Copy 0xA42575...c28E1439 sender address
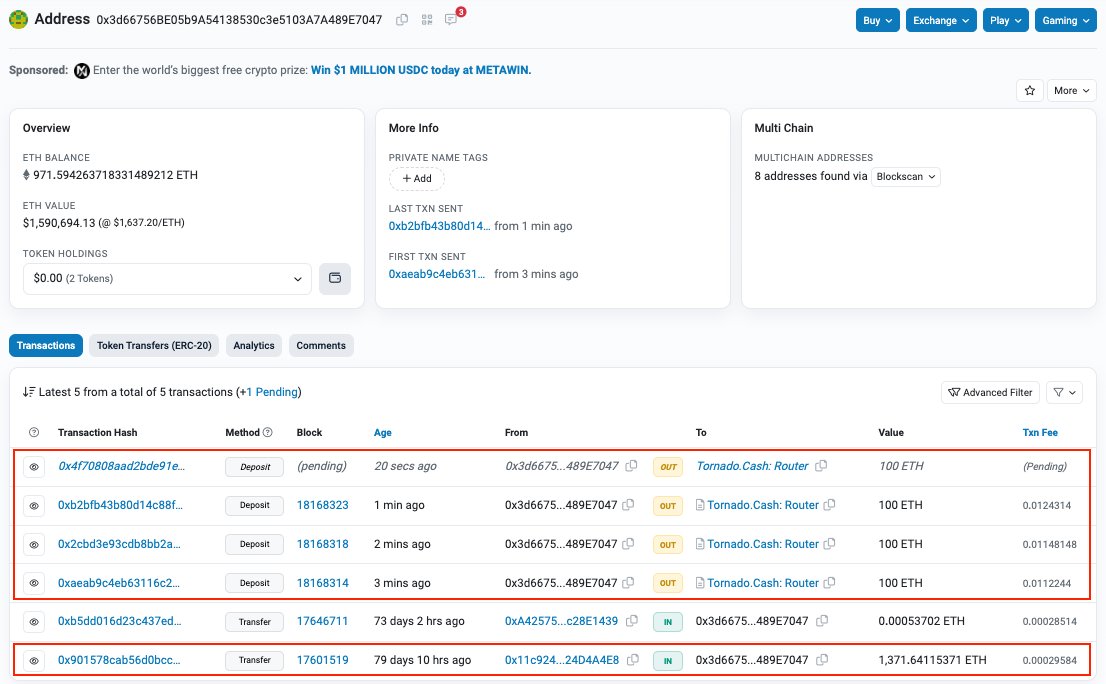Viewport: 1106px width, 684px height. (x=631, y=621)
